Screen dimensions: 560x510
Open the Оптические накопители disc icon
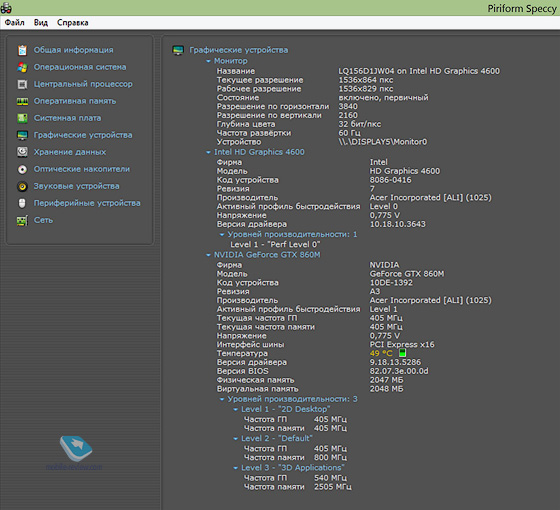click(22, 169)
